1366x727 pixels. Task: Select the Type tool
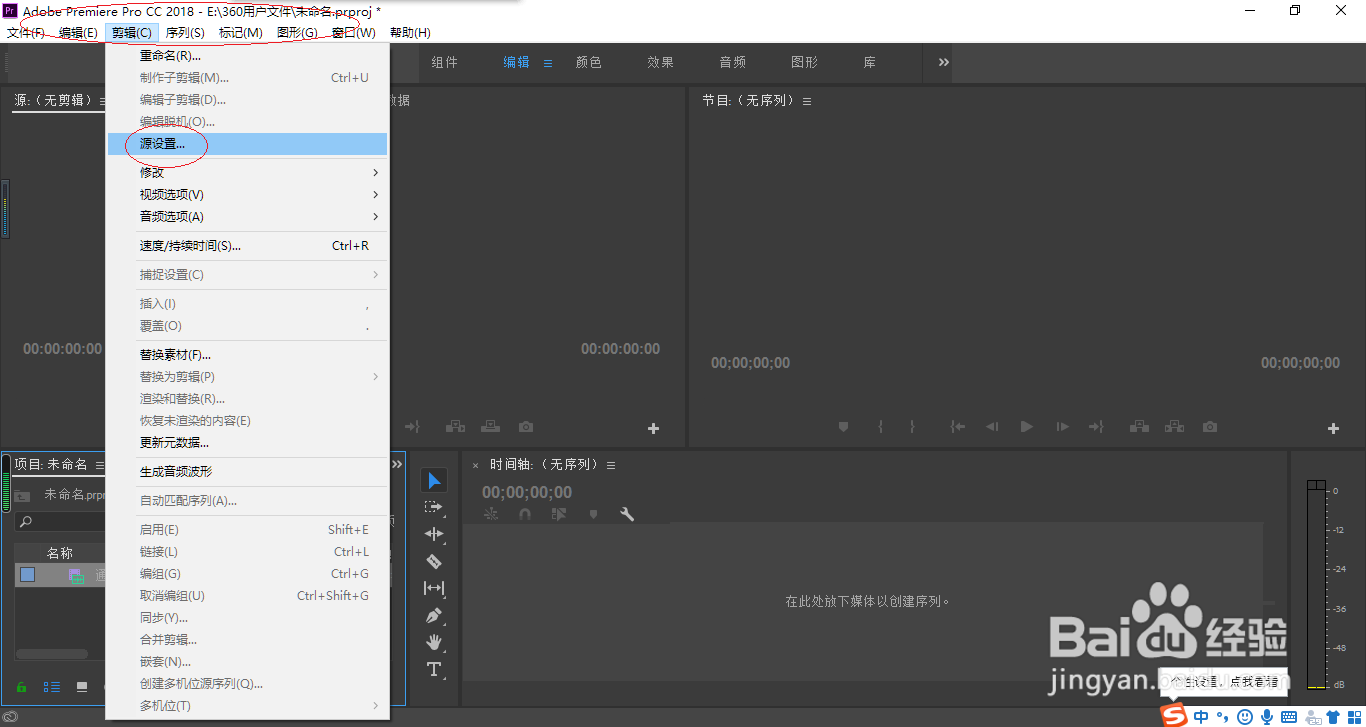434,669
